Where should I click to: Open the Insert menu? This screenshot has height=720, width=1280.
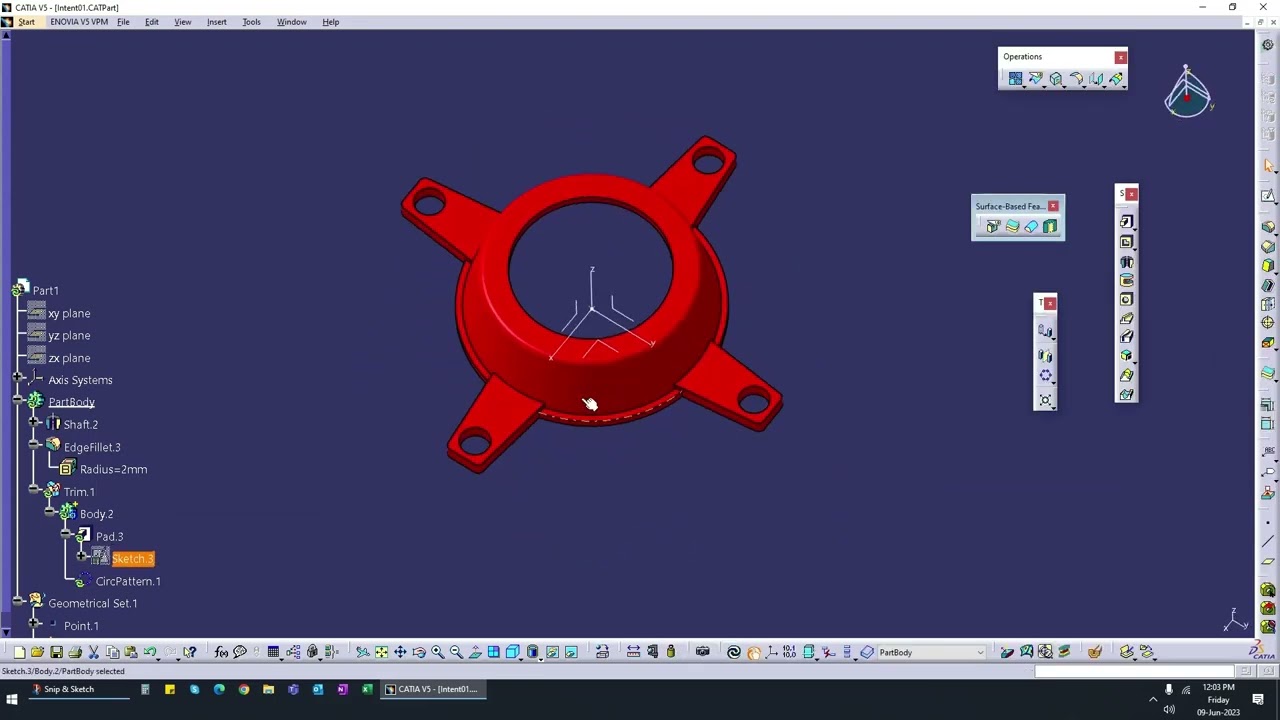coord(216,22)
